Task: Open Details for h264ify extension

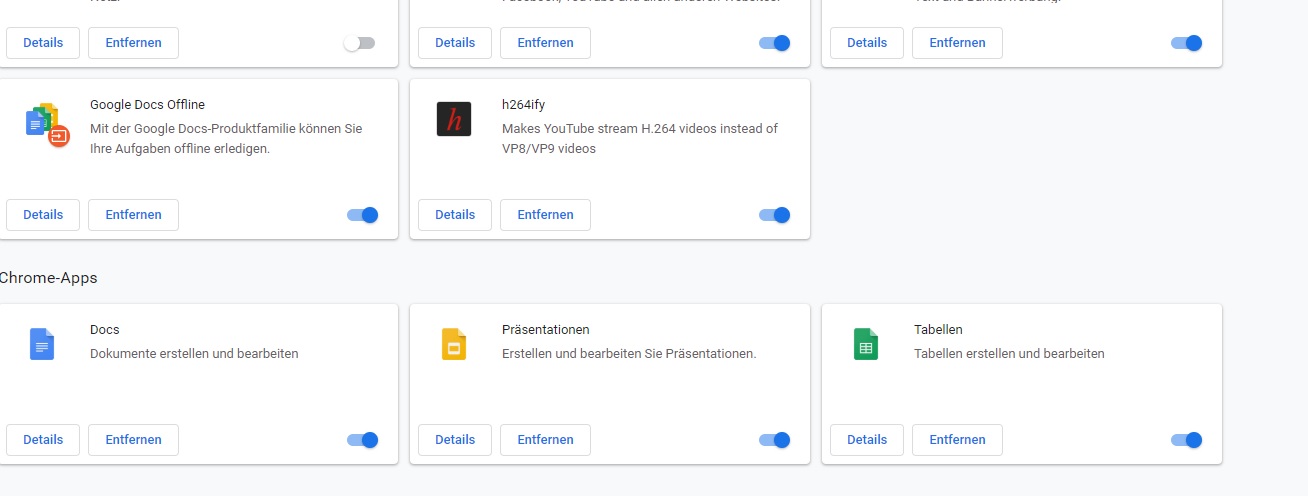Action: (455, 215)
